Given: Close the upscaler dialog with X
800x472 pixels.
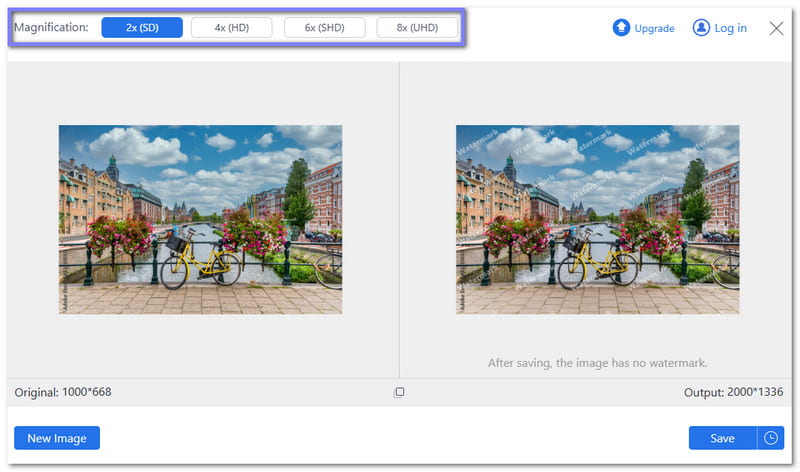Looking at the screenshot, I should [x=776, y=28].
